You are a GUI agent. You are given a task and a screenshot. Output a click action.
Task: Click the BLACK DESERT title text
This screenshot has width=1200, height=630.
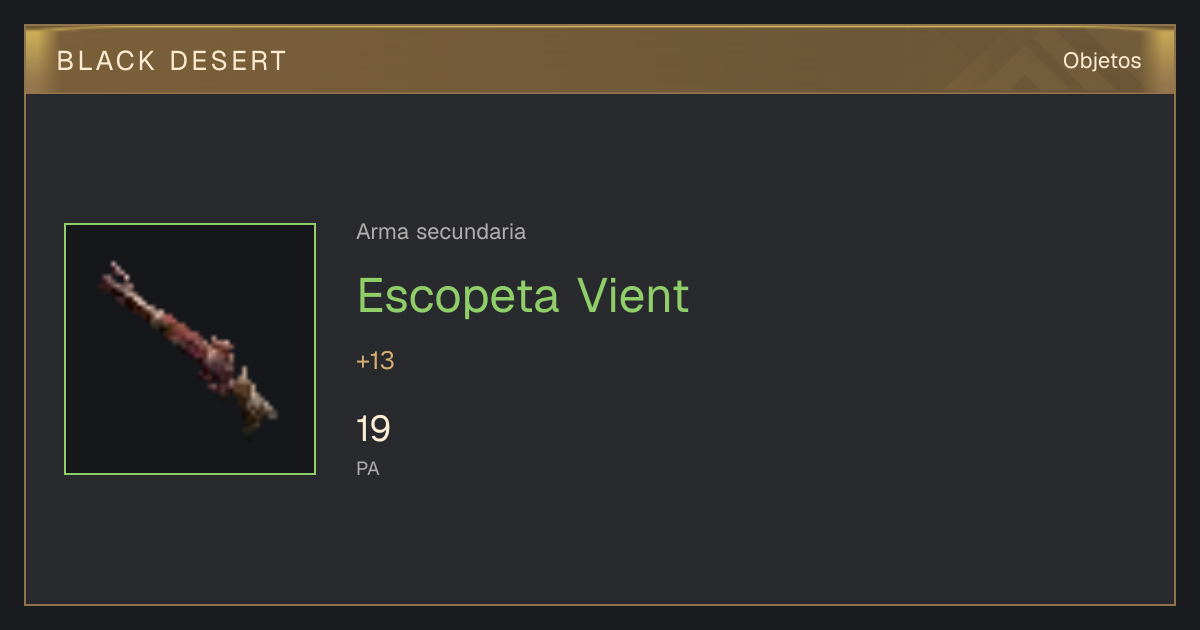coord(172,61)
